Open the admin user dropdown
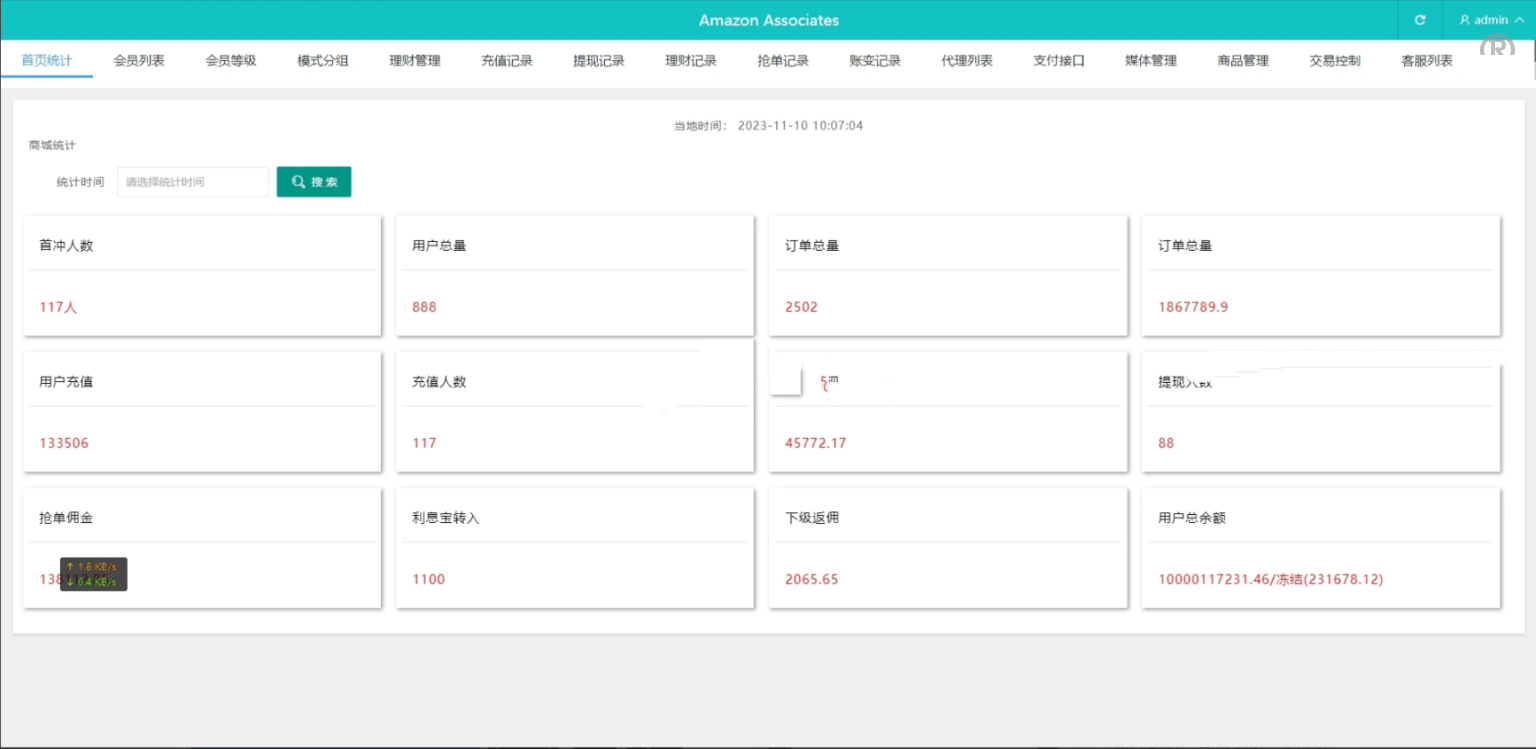This screenshot has height=749, width=1536. [x=1490, y=20]
